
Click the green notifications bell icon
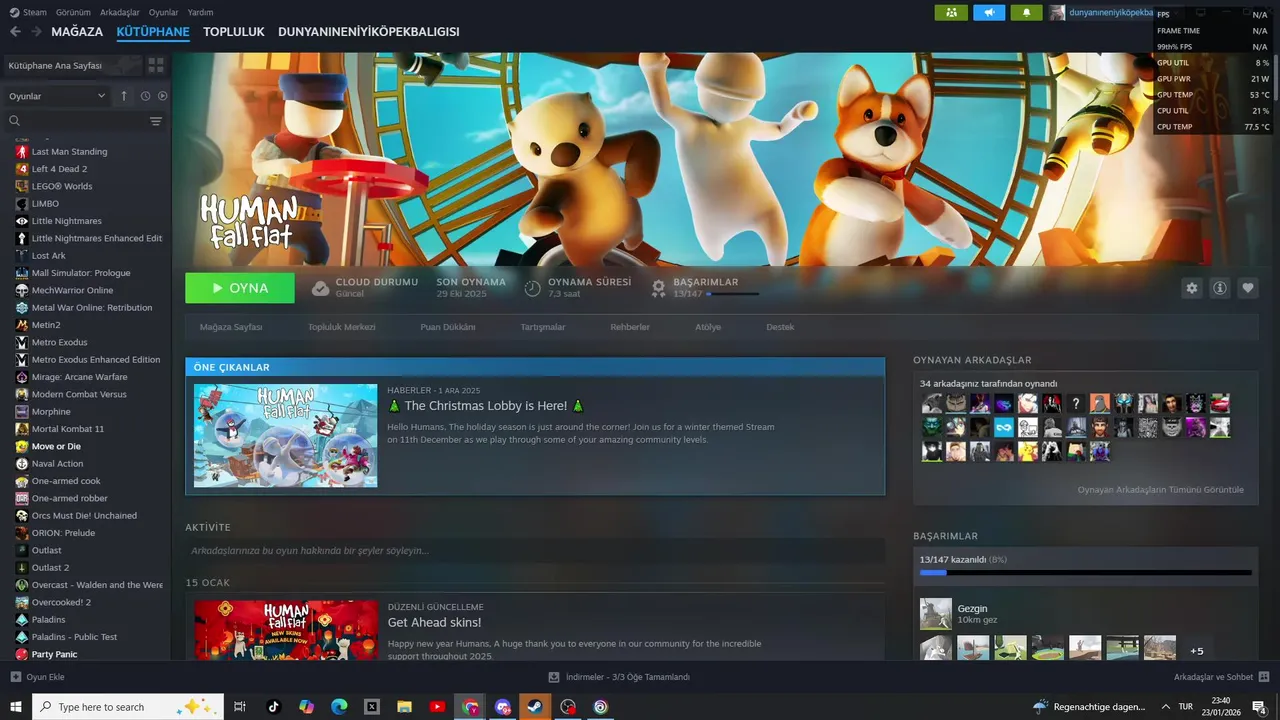(x=1026, y=13)
